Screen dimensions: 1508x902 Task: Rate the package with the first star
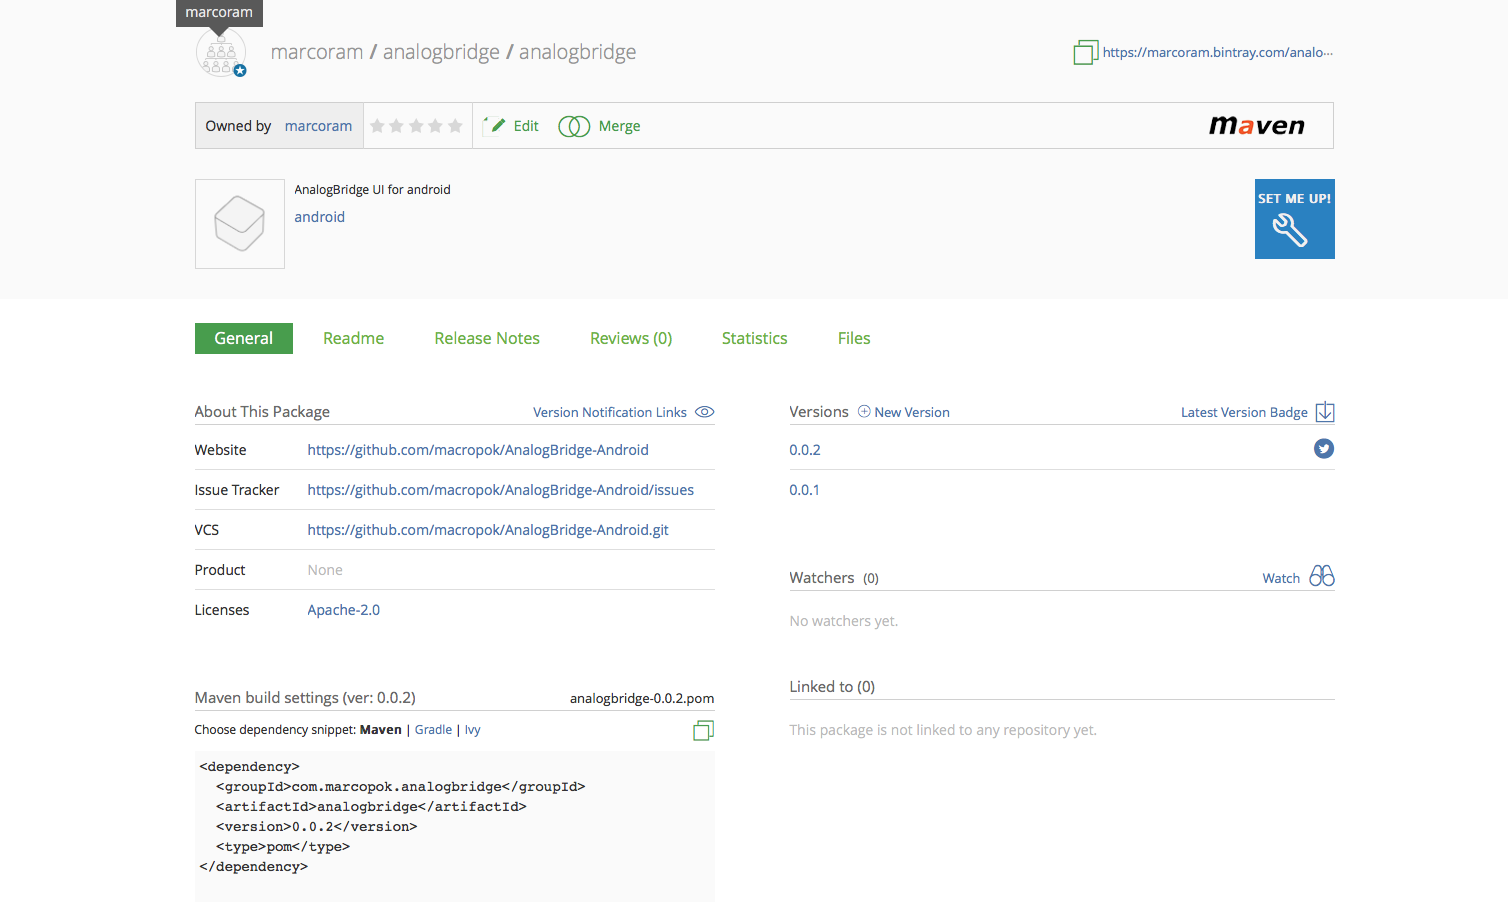[x=377, y=126]
